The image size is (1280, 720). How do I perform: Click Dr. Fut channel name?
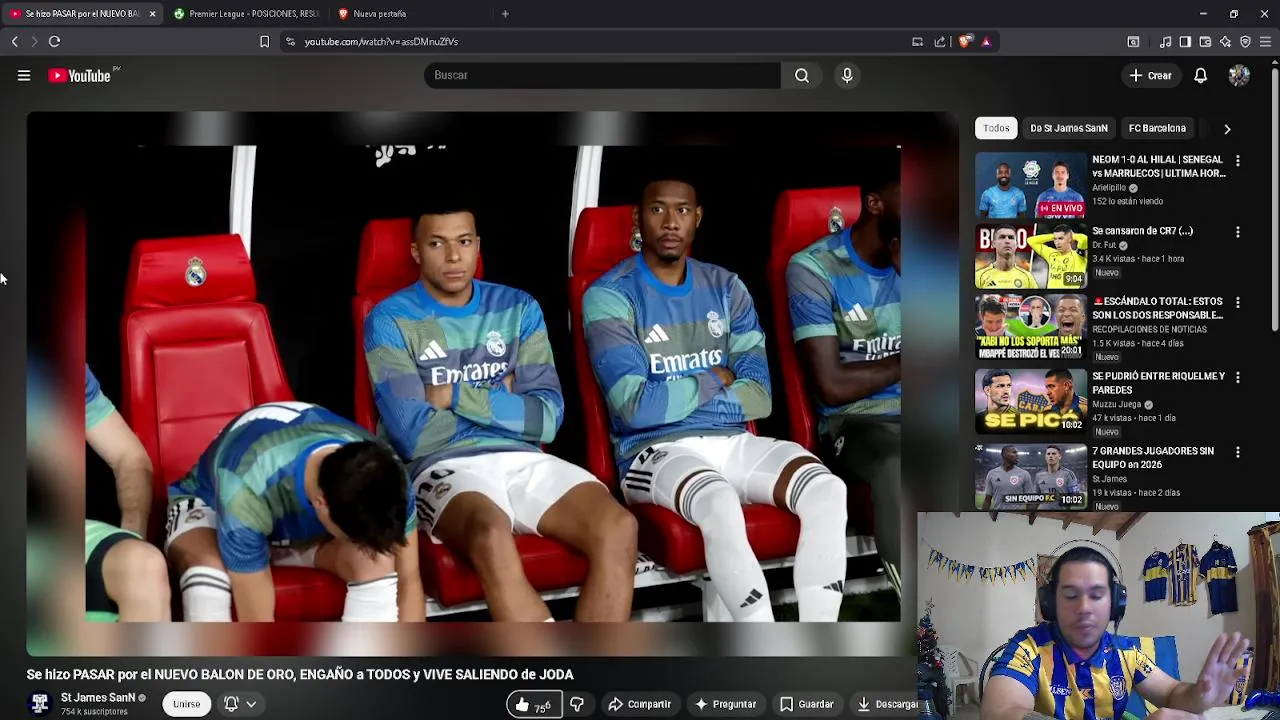click(1104, 245)
